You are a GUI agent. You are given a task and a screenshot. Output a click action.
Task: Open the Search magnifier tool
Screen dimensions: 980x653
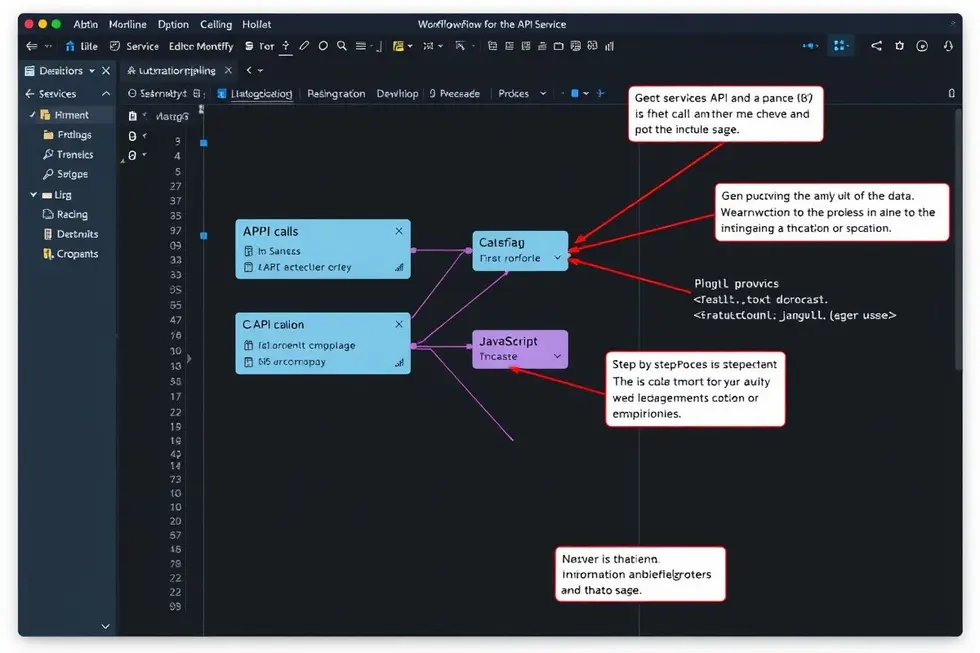343,46
